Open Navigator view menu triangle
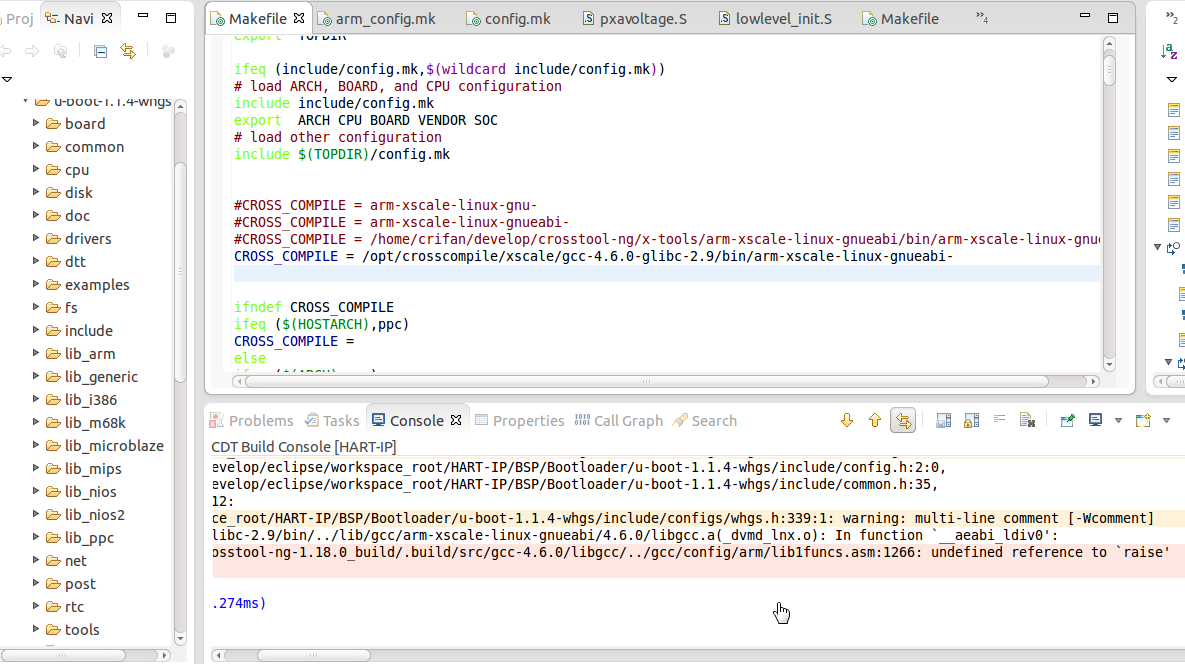The width and height of the screenshot is (1185, 664). 7,79
